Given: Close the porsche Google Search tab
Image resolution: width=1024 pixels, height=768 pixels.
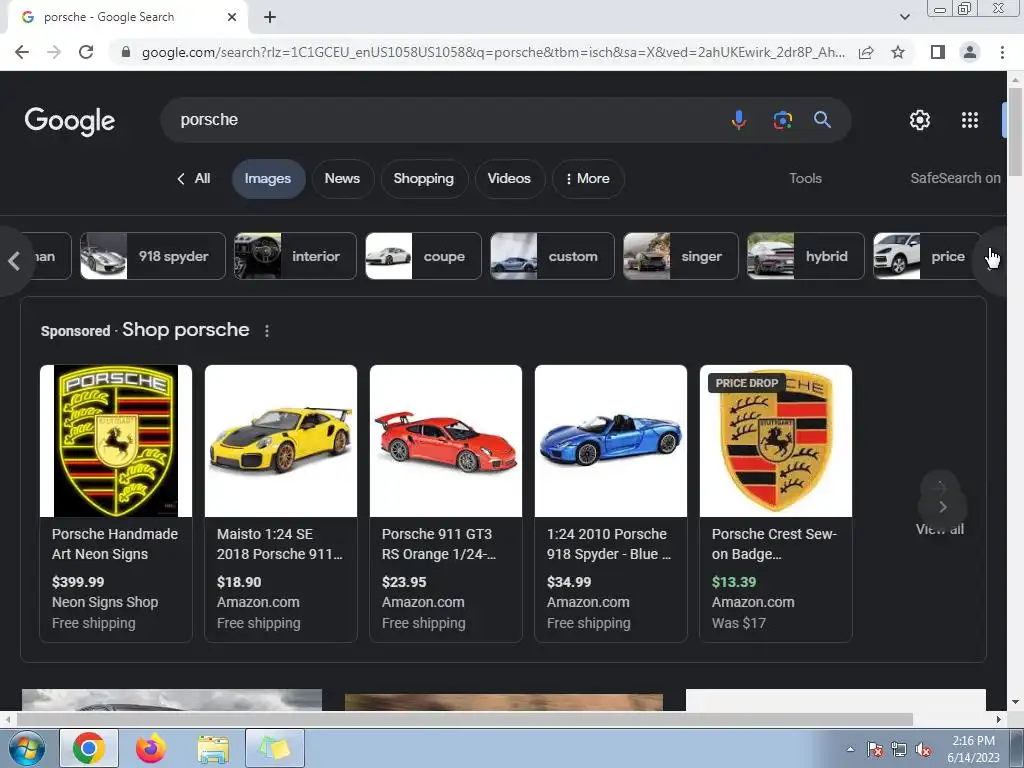Looking at the screenshot, I should point(232,17).
